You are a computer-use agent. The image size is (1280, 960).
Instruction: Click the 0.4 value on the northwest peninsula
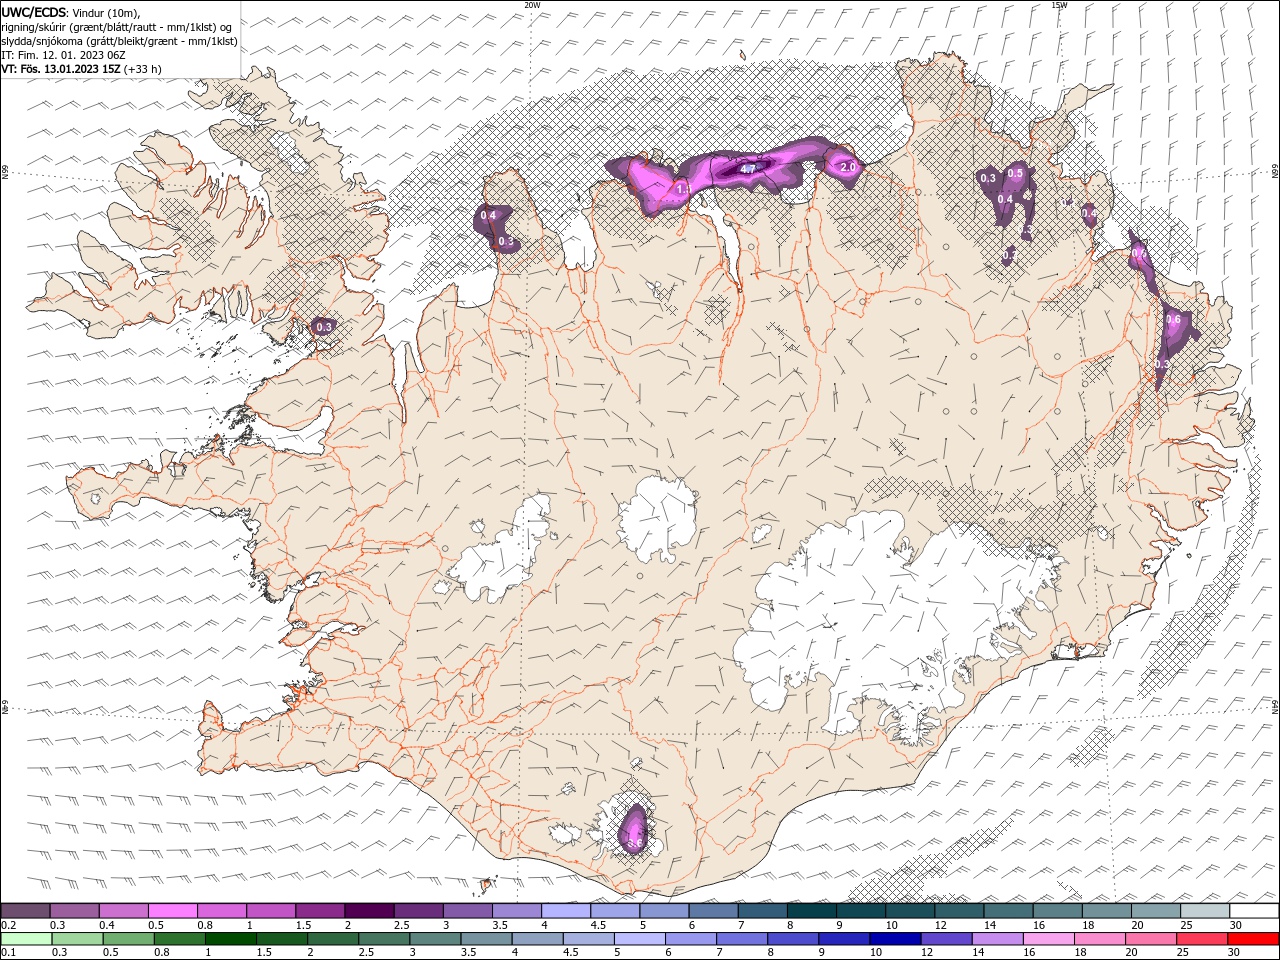(488, 215)
